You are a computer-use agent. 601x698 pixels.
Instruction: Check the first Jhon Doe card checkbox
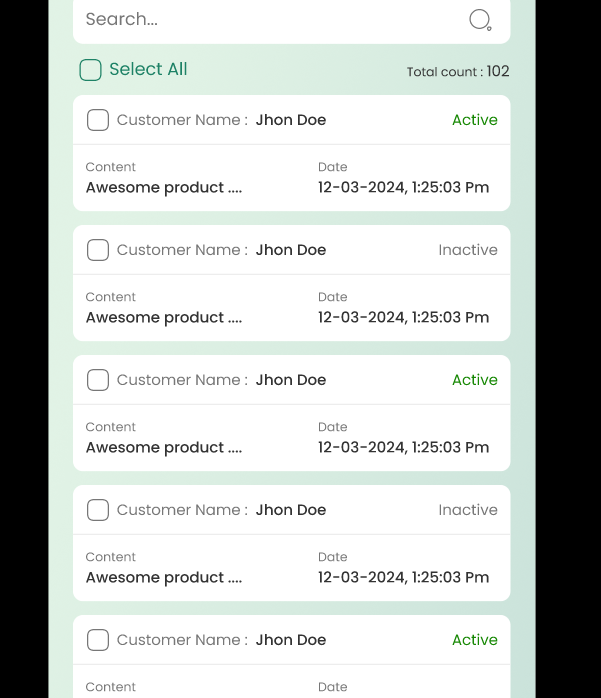click(98, 120)
